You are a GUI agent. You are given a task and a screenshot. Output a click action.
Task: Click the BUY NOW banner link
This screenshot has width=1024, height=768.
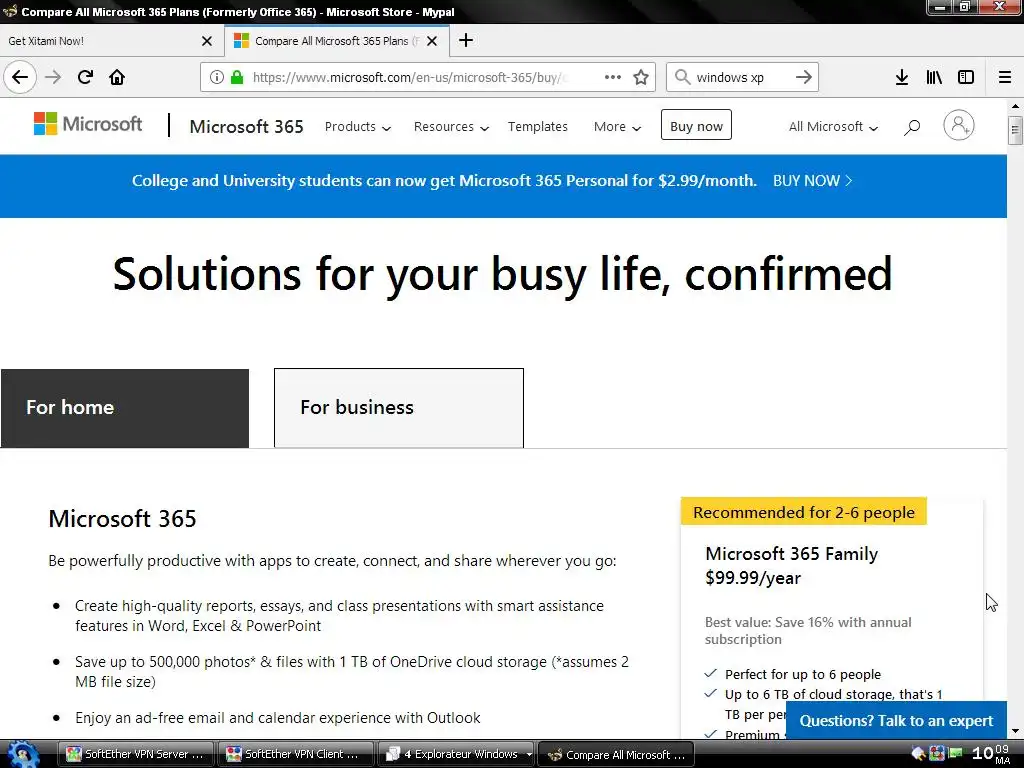(812, 181)
